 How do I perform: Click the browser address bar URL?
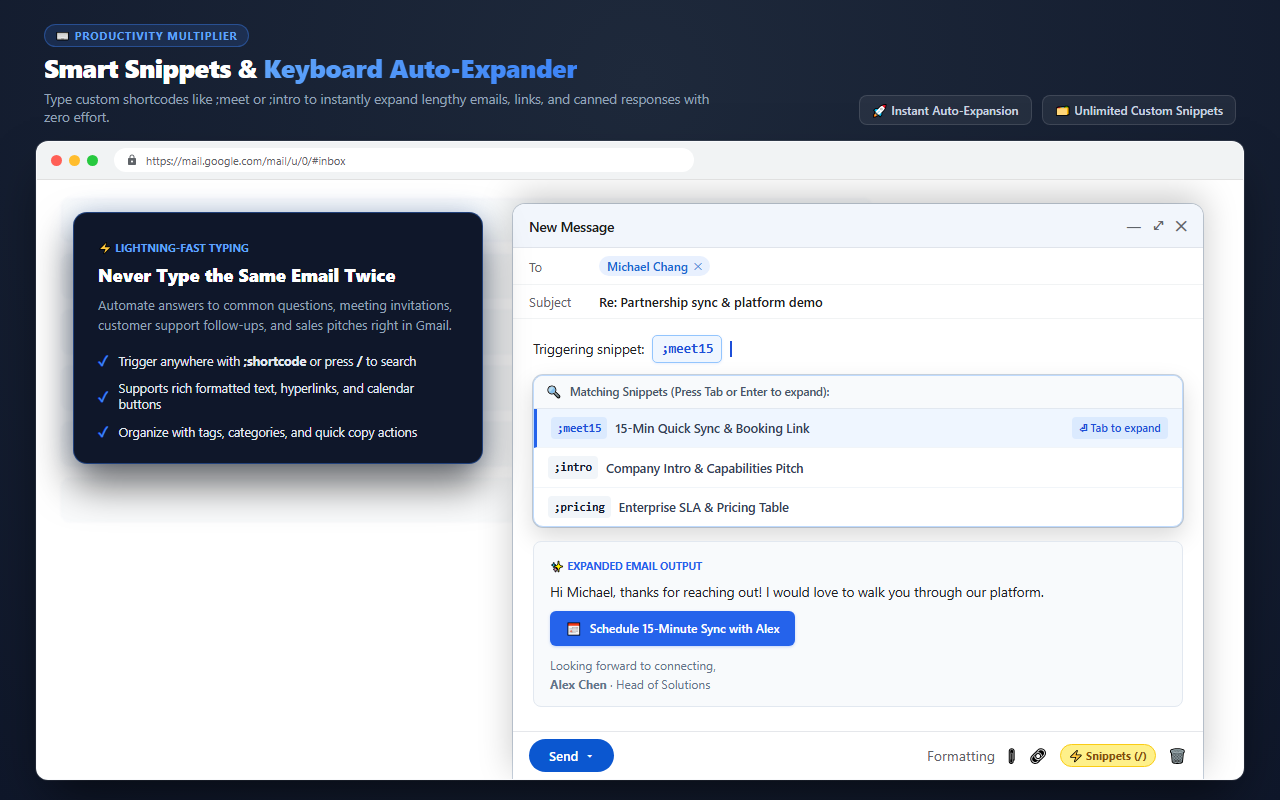click(x=246, y=160)
